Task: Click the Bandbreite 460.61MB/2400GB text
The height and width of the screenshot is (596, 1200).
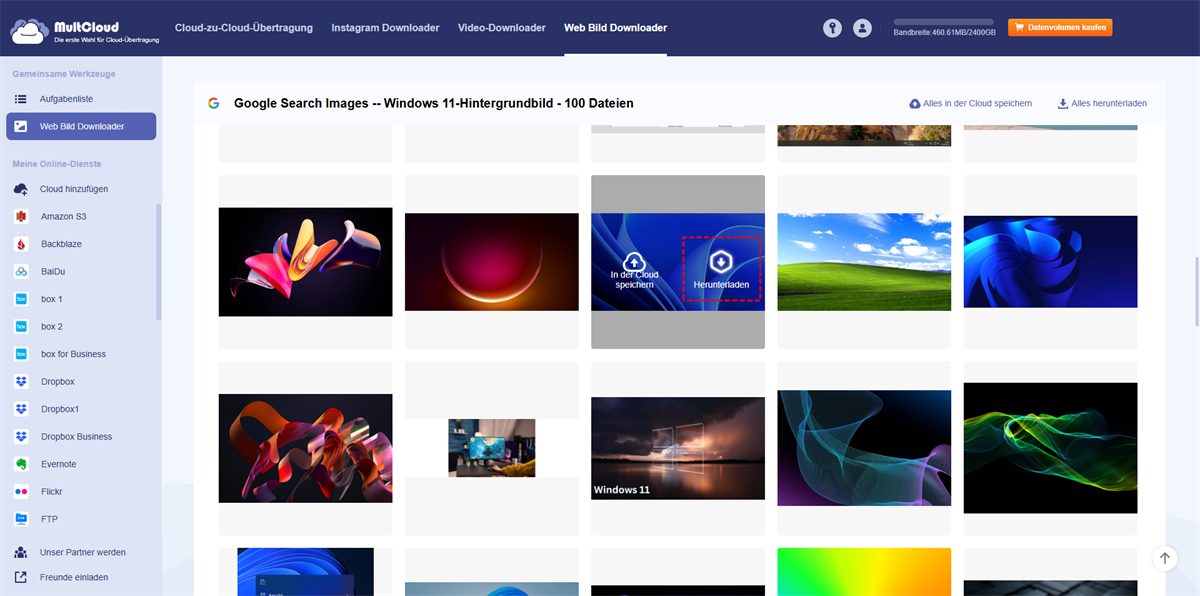Action: click(x=943, y=33)
